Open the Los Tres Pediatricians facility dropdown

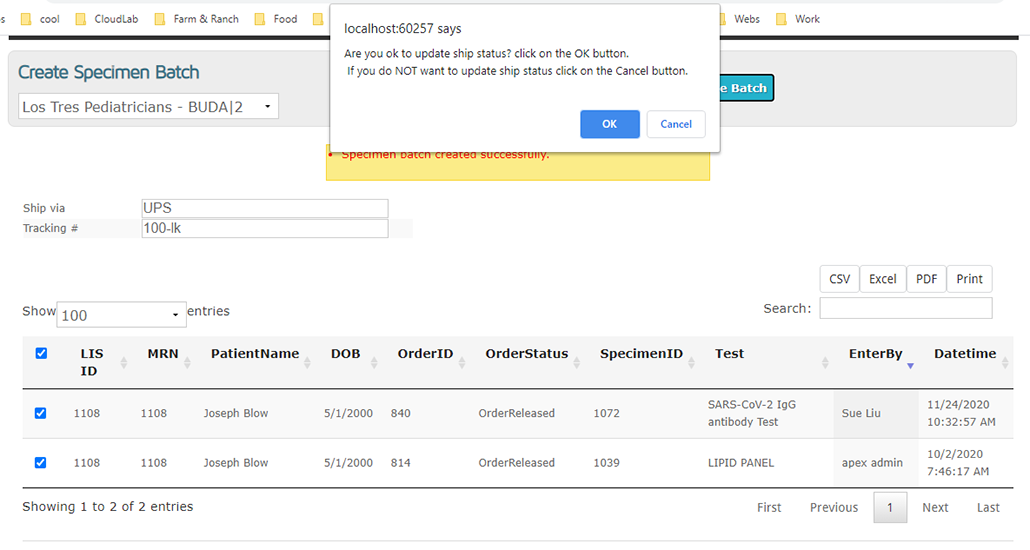[x=148, y=106]
